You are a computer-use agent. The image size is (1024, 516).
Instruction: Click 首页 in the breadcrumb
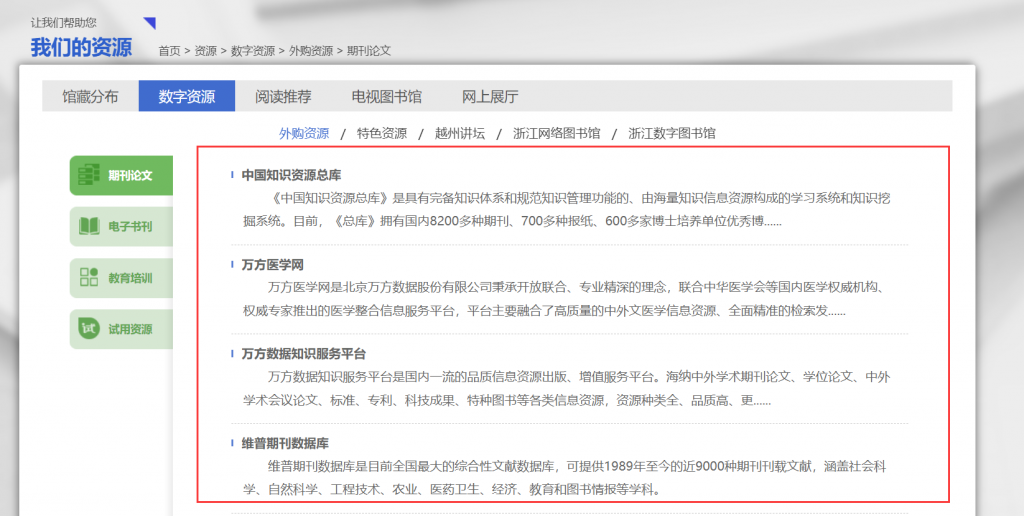[169, 51]
